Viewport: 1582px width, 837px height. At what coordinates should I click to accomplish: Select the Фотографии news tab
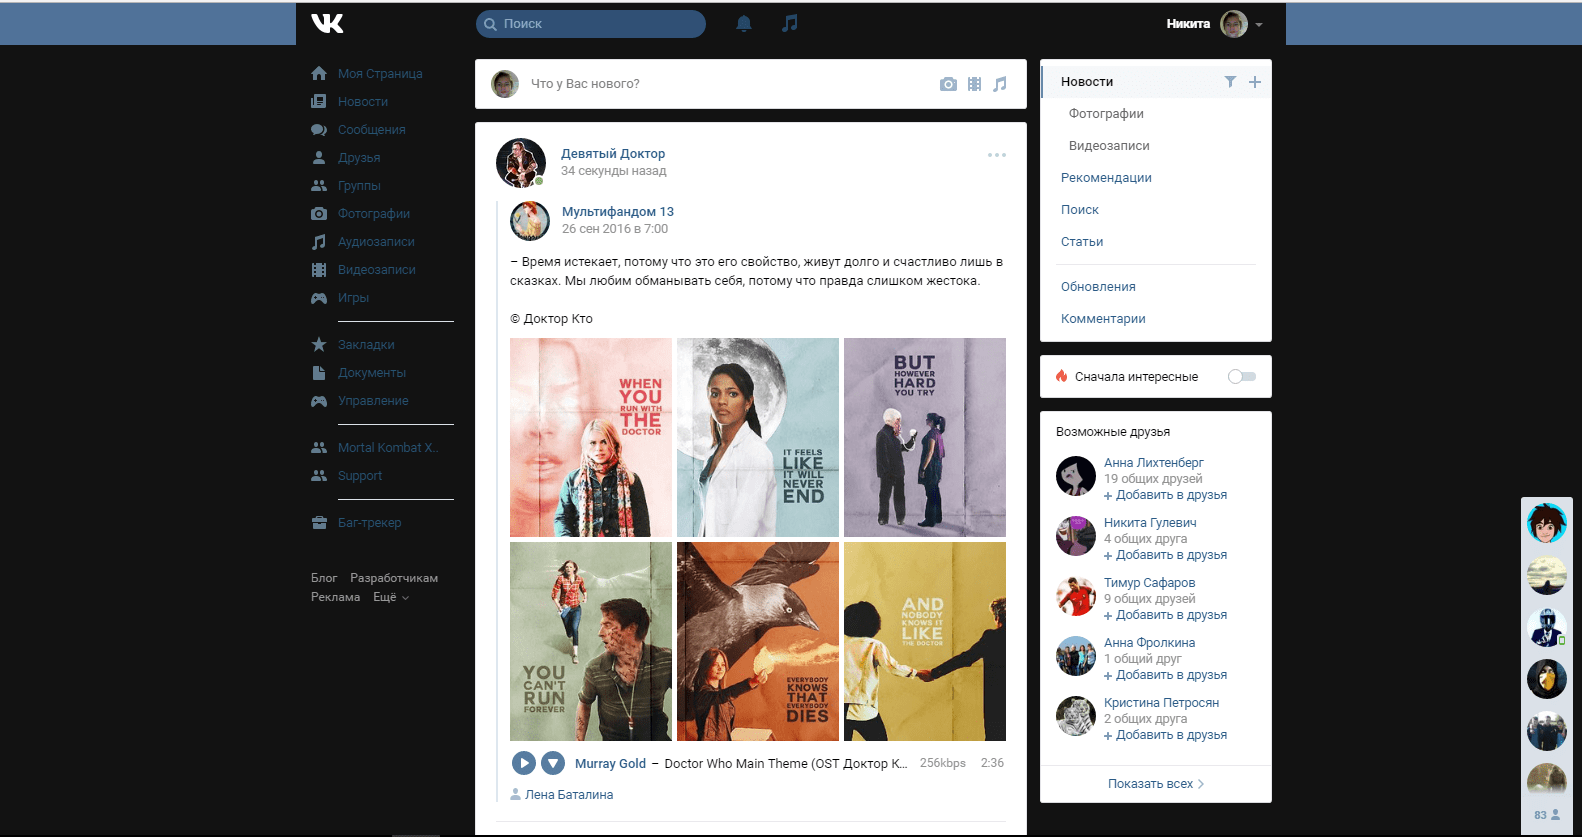[x=1106, y=113]
